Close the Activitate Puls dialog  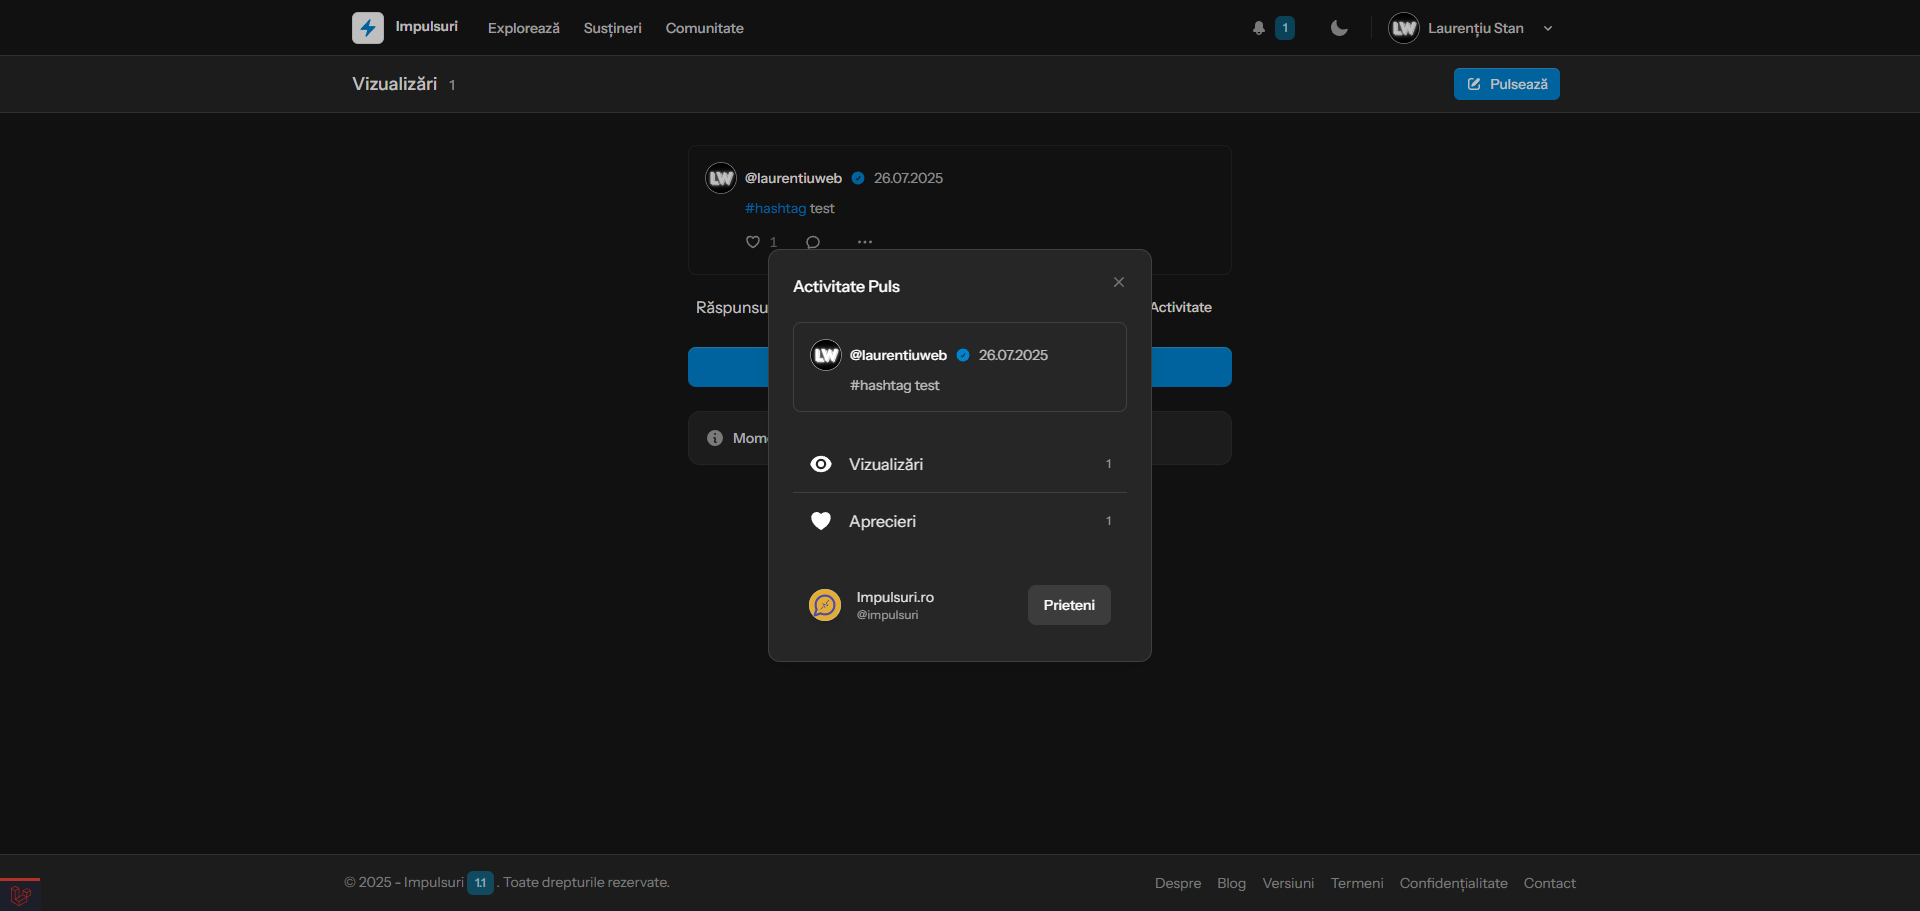1119,282
